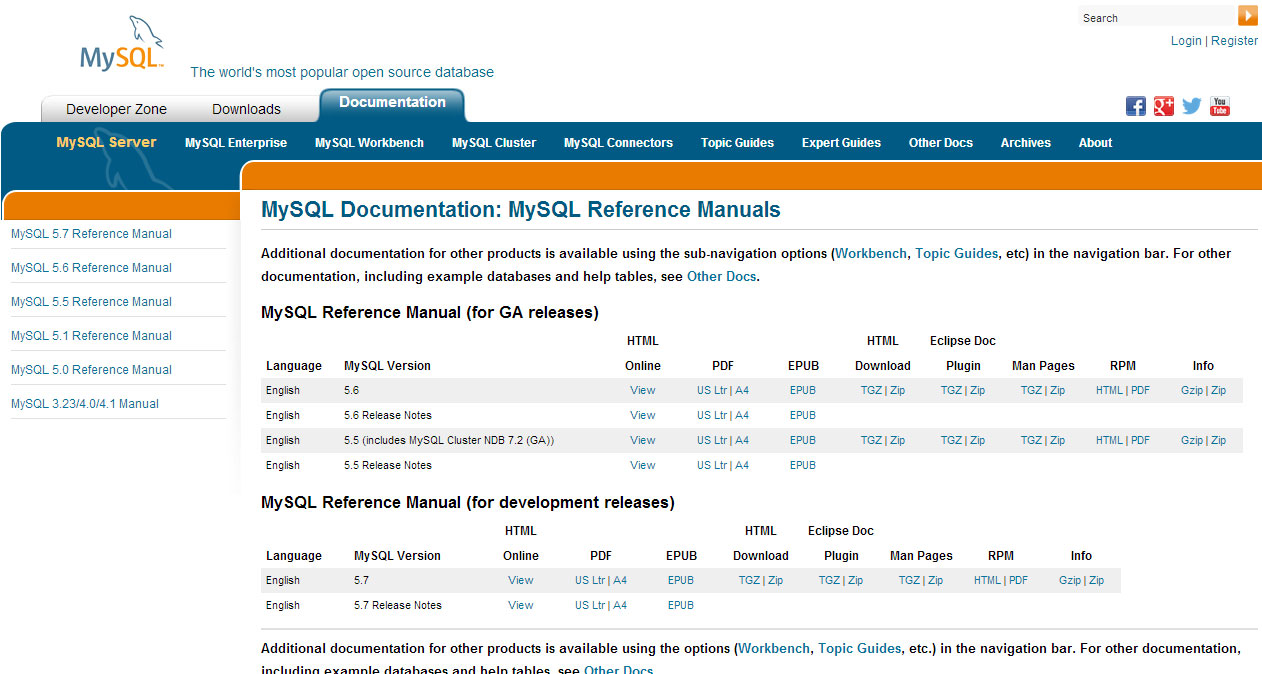The width and height of the screenshot is (1262, 674).
Task: View the 5.6 manual online
Action: 643,390
